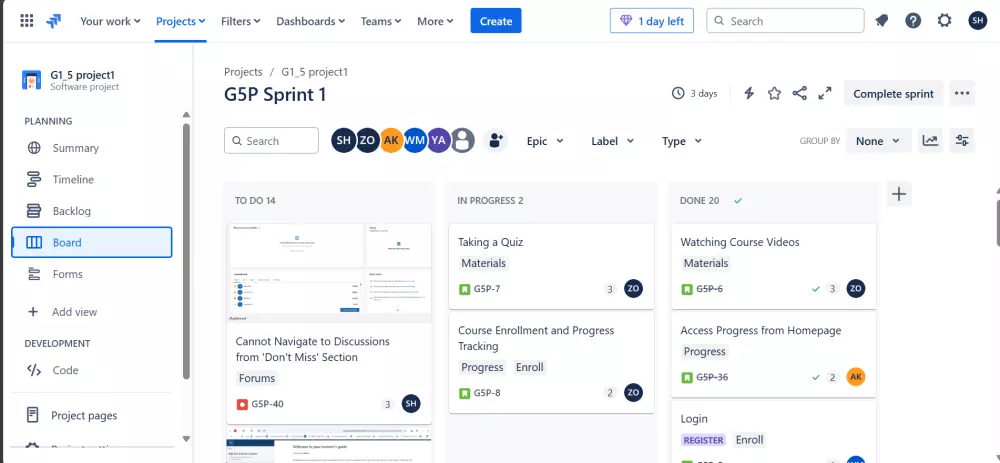Open the Dashboards dropdown menu
This screenshot has height=463, width=1000.
[x=311, y=21]
